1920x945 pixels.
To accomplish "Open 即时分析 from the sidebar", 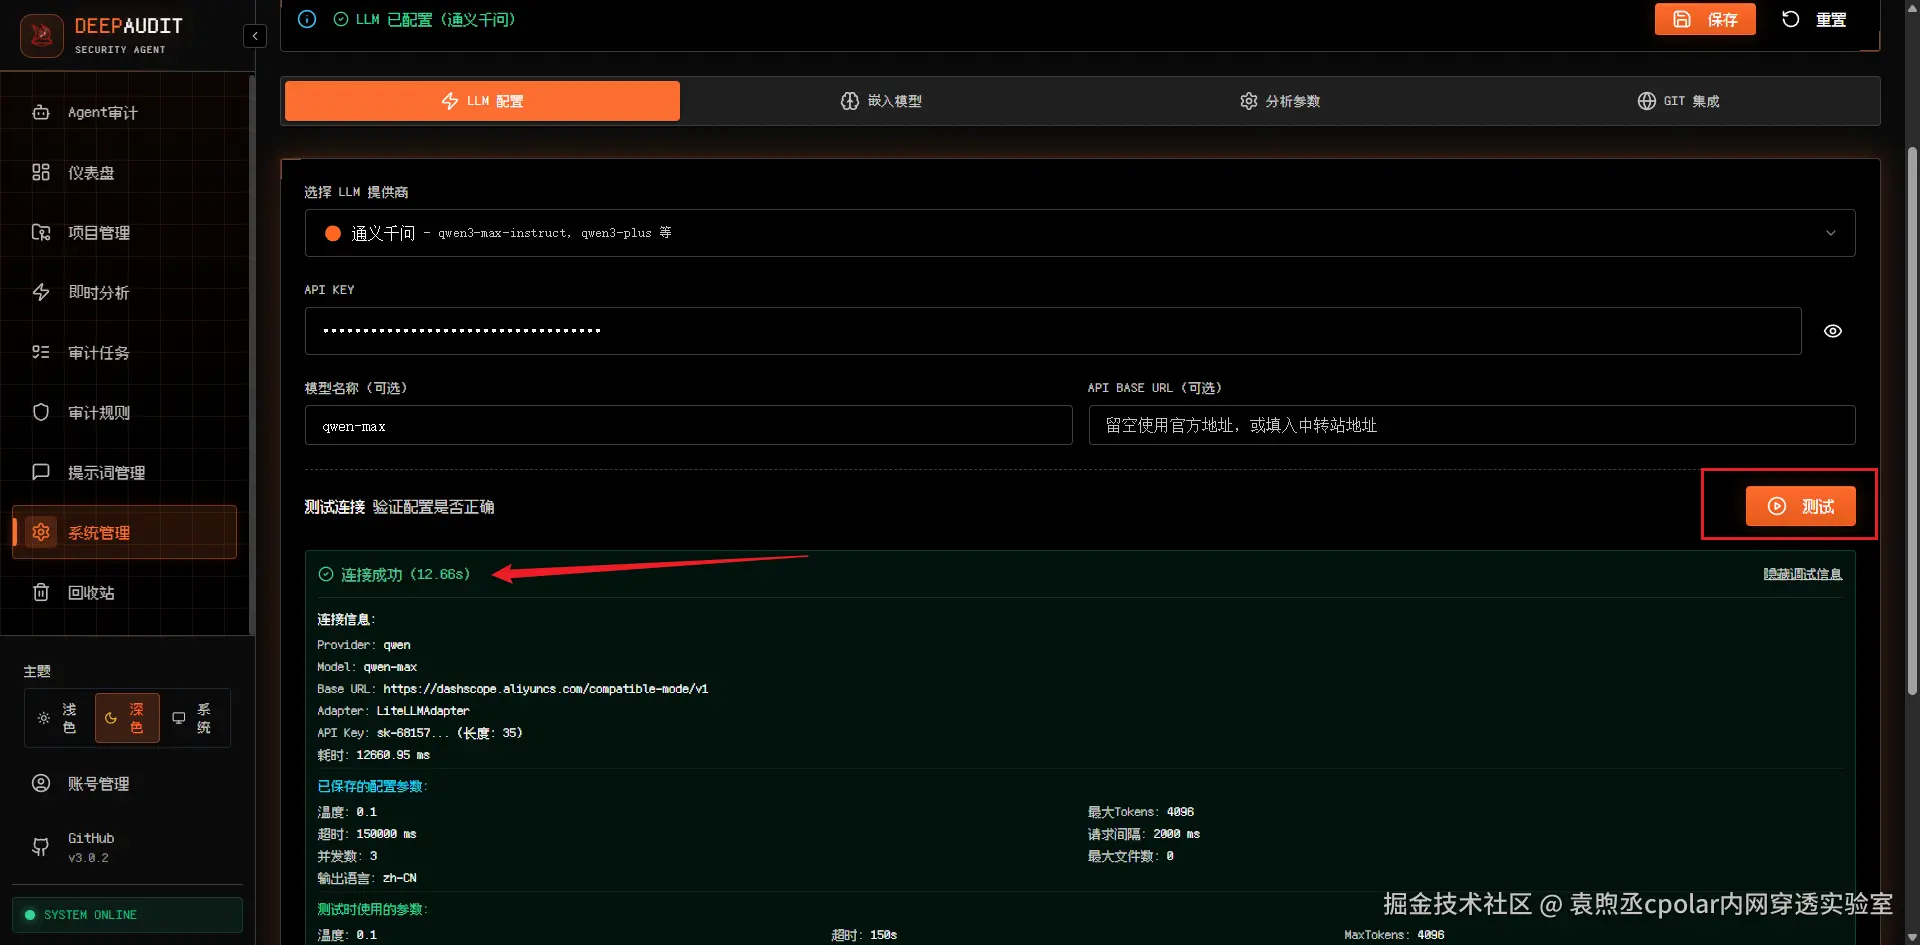I will (125, 293).
